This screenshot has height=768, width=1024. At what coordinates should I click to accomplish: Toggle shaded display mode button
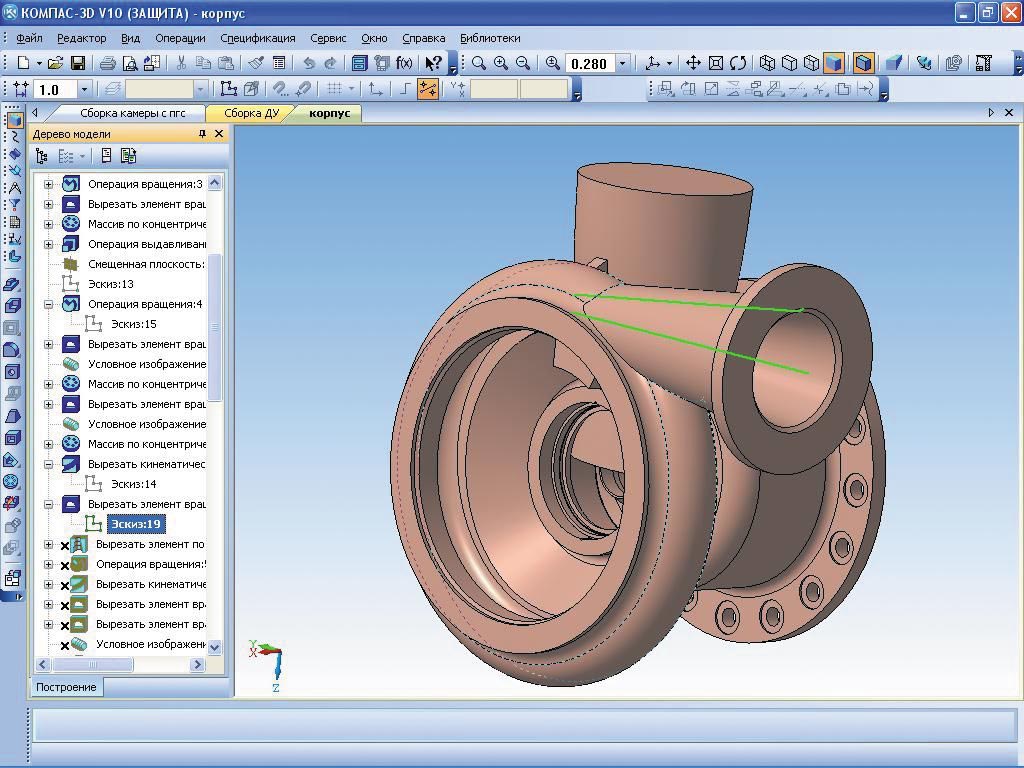[x=832, y=63]
